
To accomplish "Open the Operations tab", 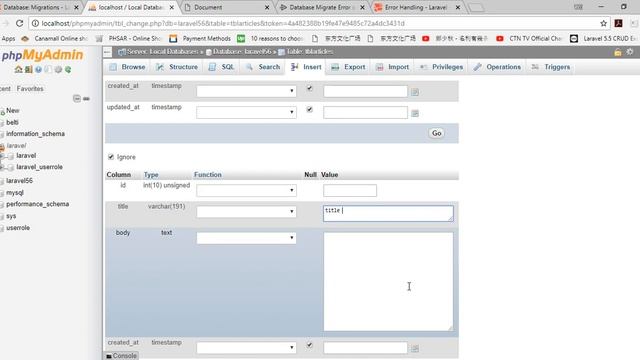I will (497, 67).
